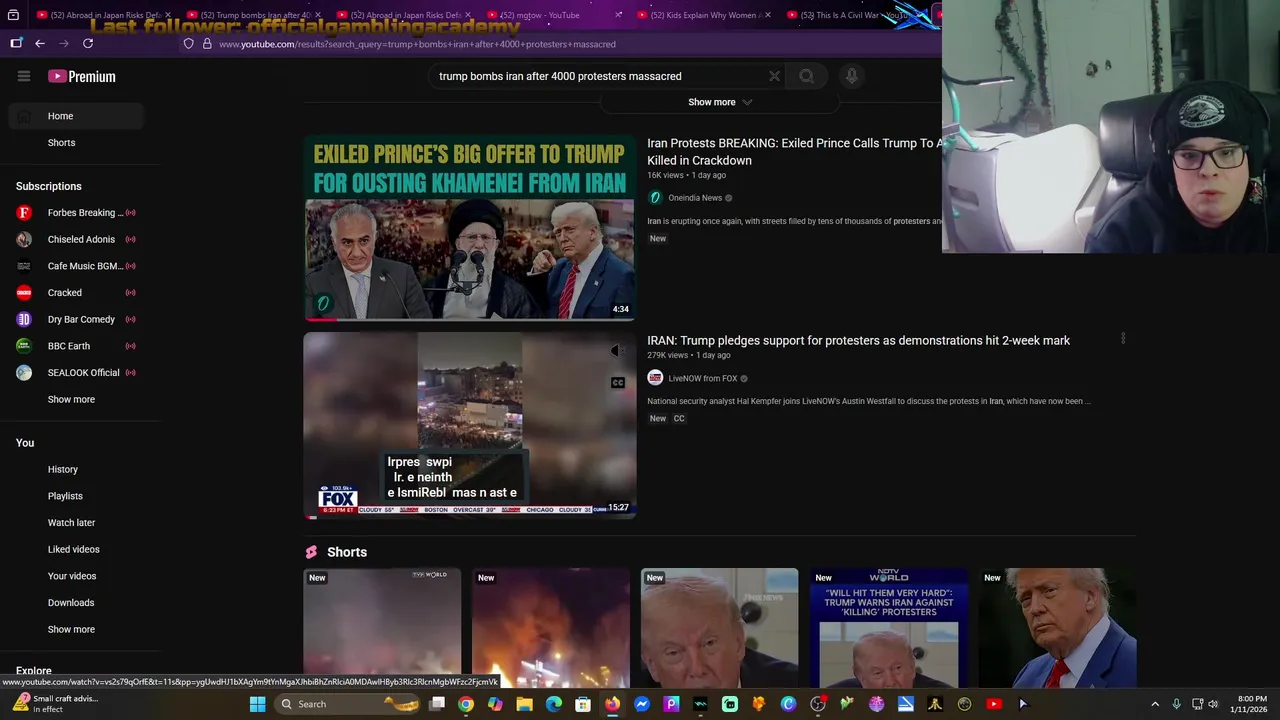Switch to Firefox in the taskbar
The width and height of the screenshot is (1280, 720).
(x=612, y=704)
